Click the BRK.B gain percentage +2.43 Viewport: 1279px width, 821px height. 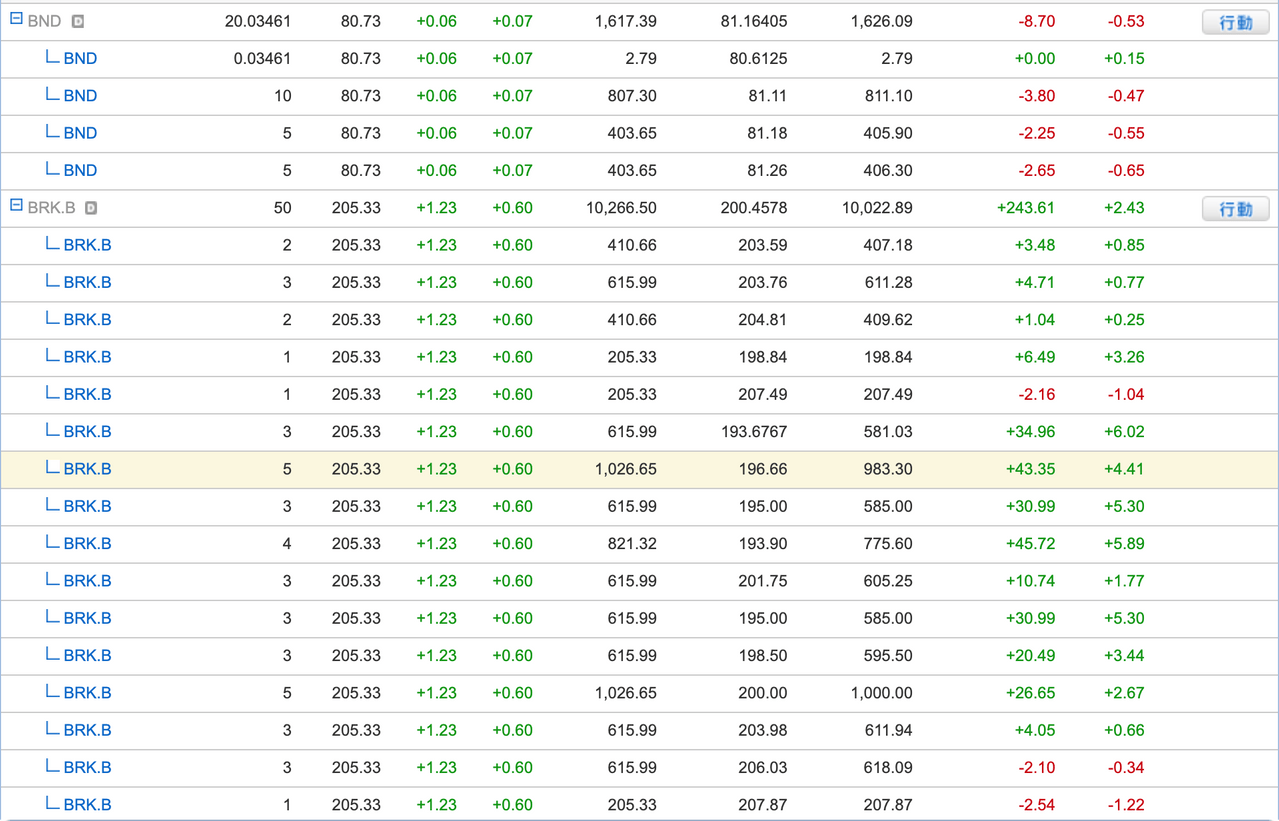(1125, 208)
